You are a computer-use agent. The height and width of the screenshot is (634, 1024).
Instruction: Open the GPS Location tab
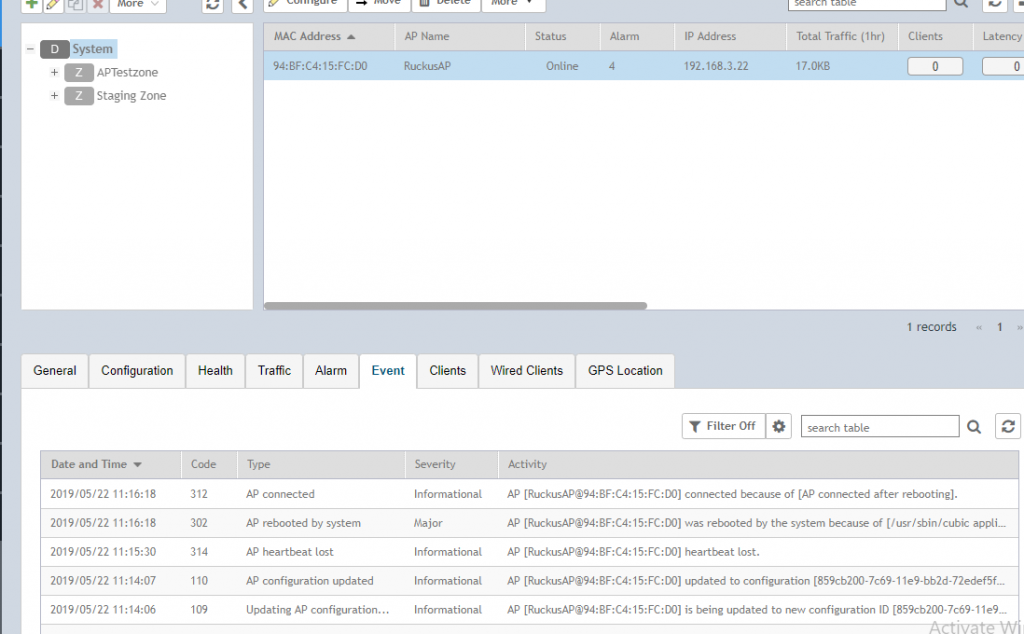[624, 370]
